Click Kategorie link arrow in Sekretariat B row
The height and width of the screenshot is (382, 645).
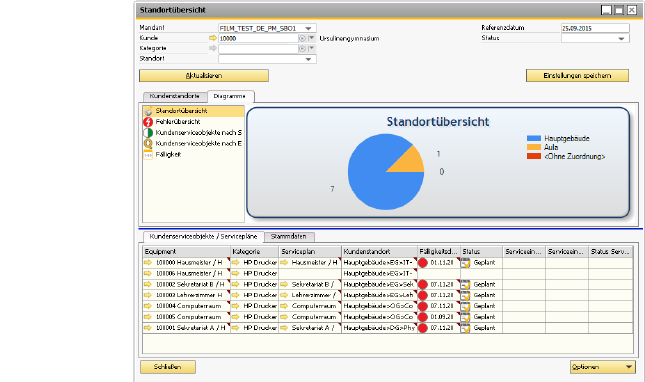click(x=236, y=284)
